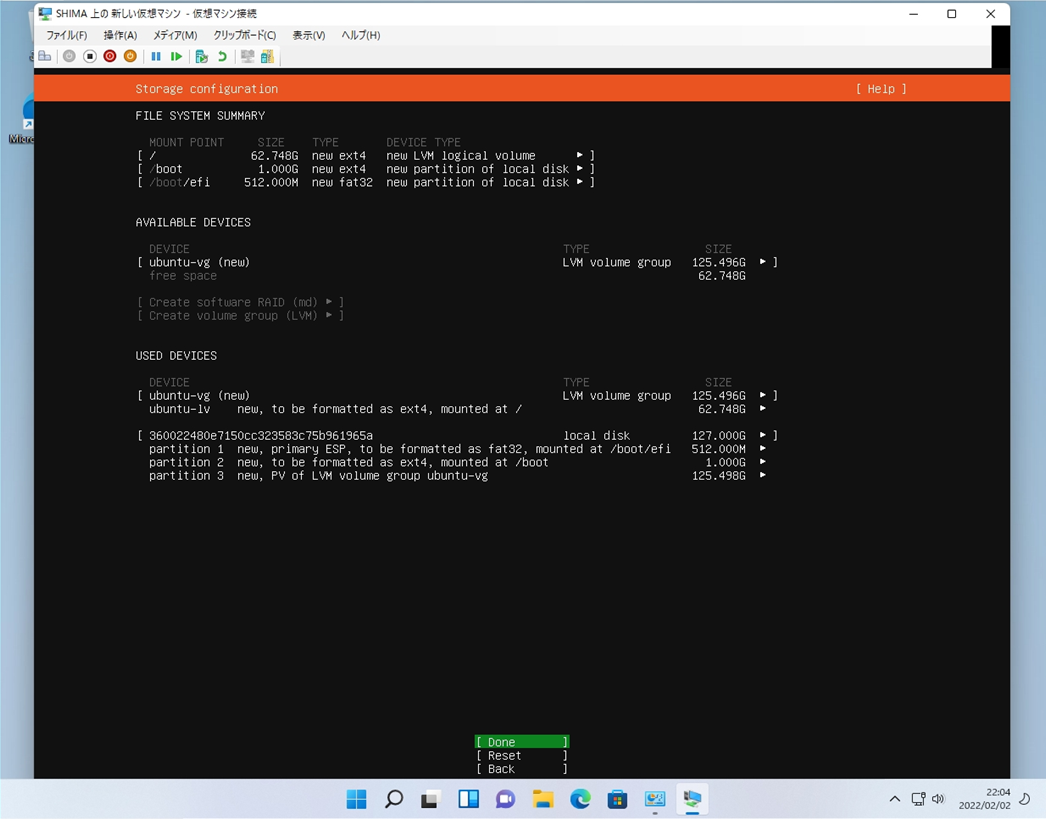
Task: Select the Reset button in installer
Action: (522, 756)
